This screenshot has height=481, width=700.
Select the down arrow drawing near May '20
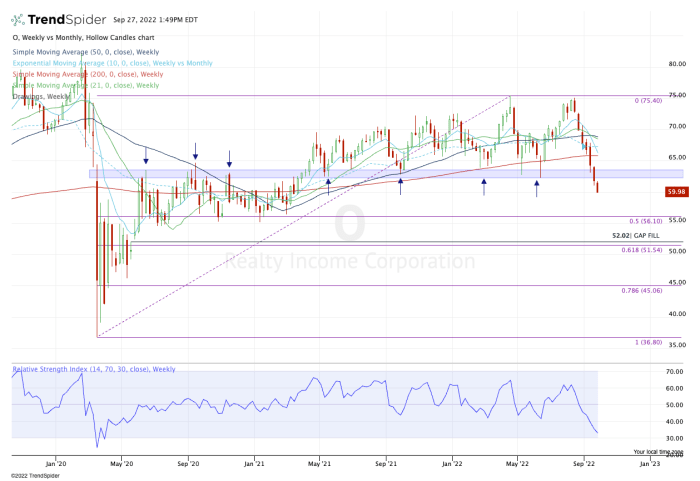coord(146,156)
